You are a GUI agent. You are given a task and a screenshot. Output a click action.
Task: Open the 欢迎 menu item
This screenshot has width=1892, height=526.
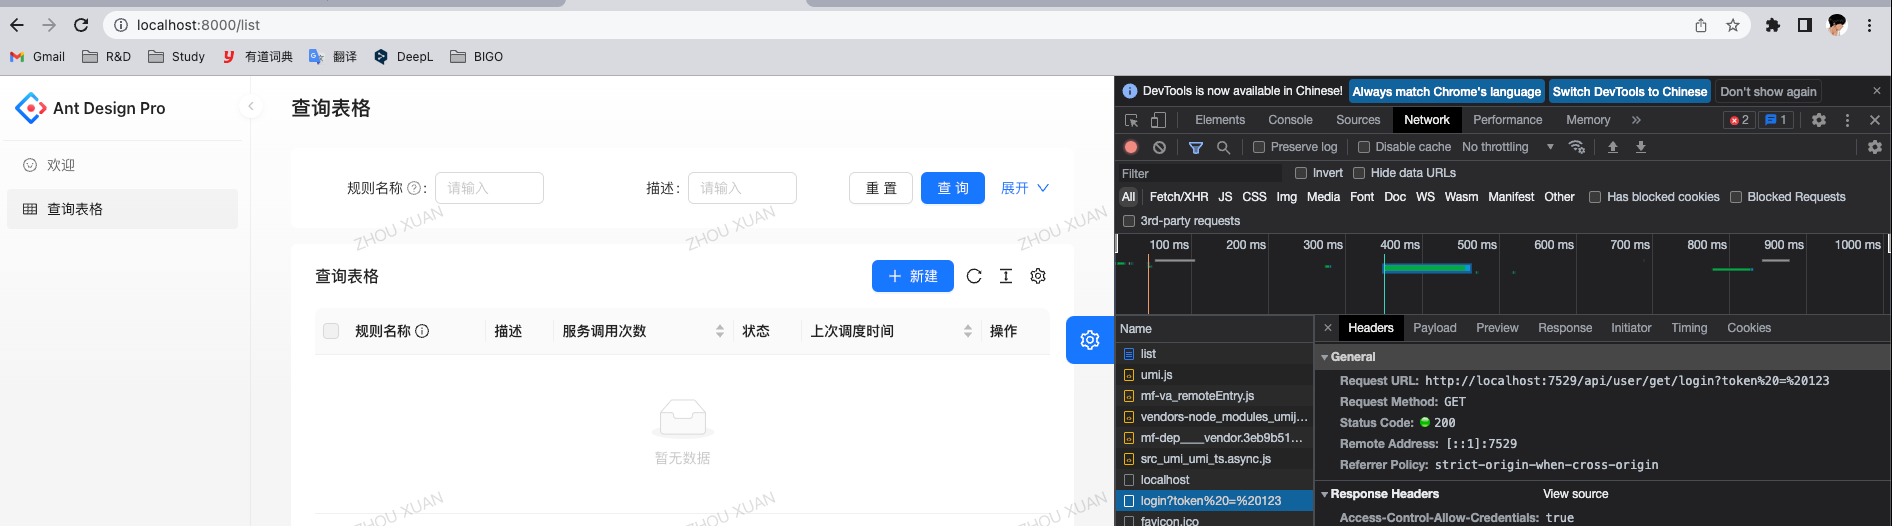124,165
